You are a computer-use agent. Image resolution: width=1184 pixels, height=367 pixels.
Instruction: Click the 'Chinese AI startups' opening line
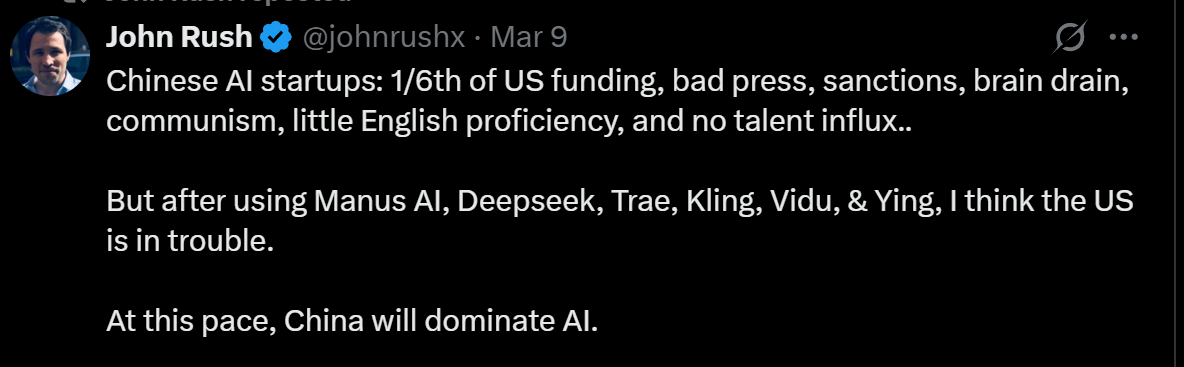coord(617,82)
